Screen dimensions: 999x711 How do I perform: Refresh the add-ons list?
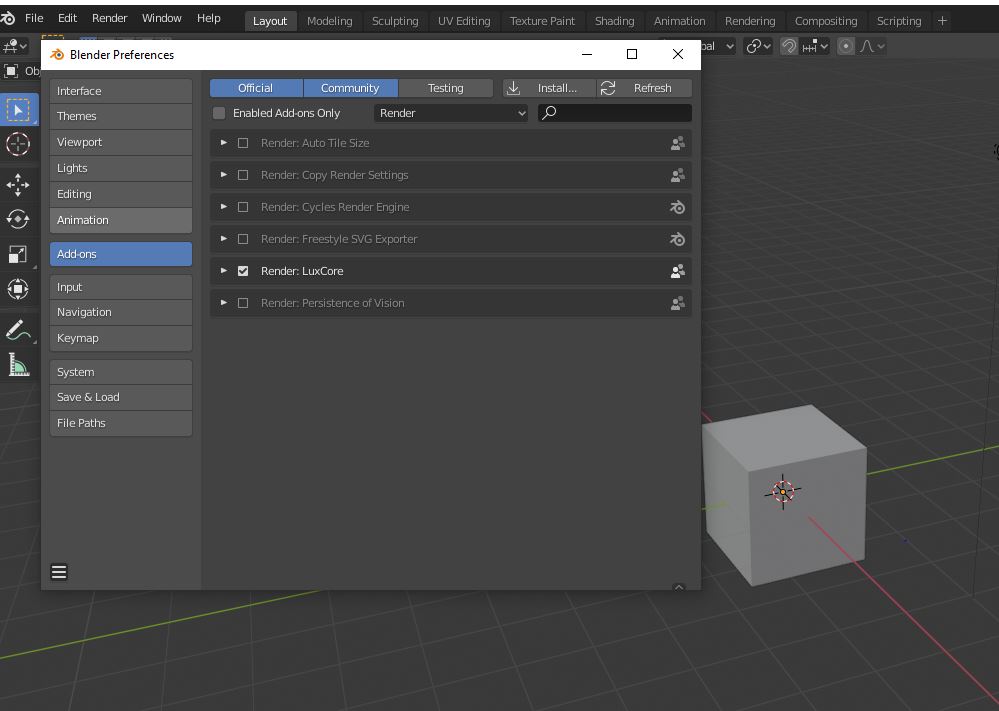click(644, 88)
